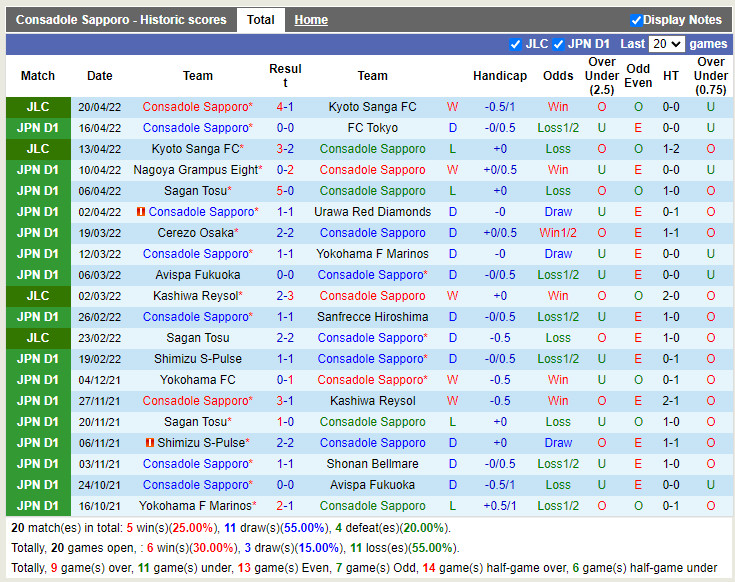Click the JPN D1 badge in the 16/04/22 row
This screenshot has height=582, width=735.
click(x=38, y=128)
